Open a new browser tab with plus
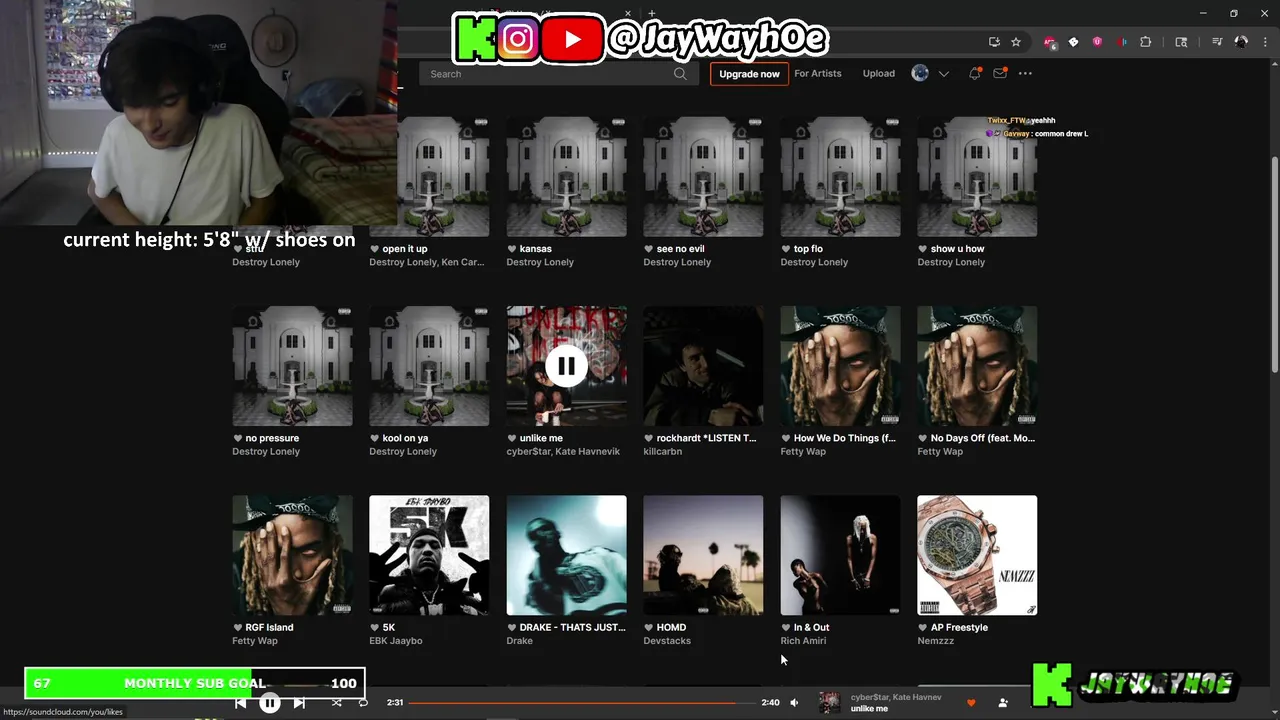The width and height of the screenshot is (1280, 720). point(652,14)
